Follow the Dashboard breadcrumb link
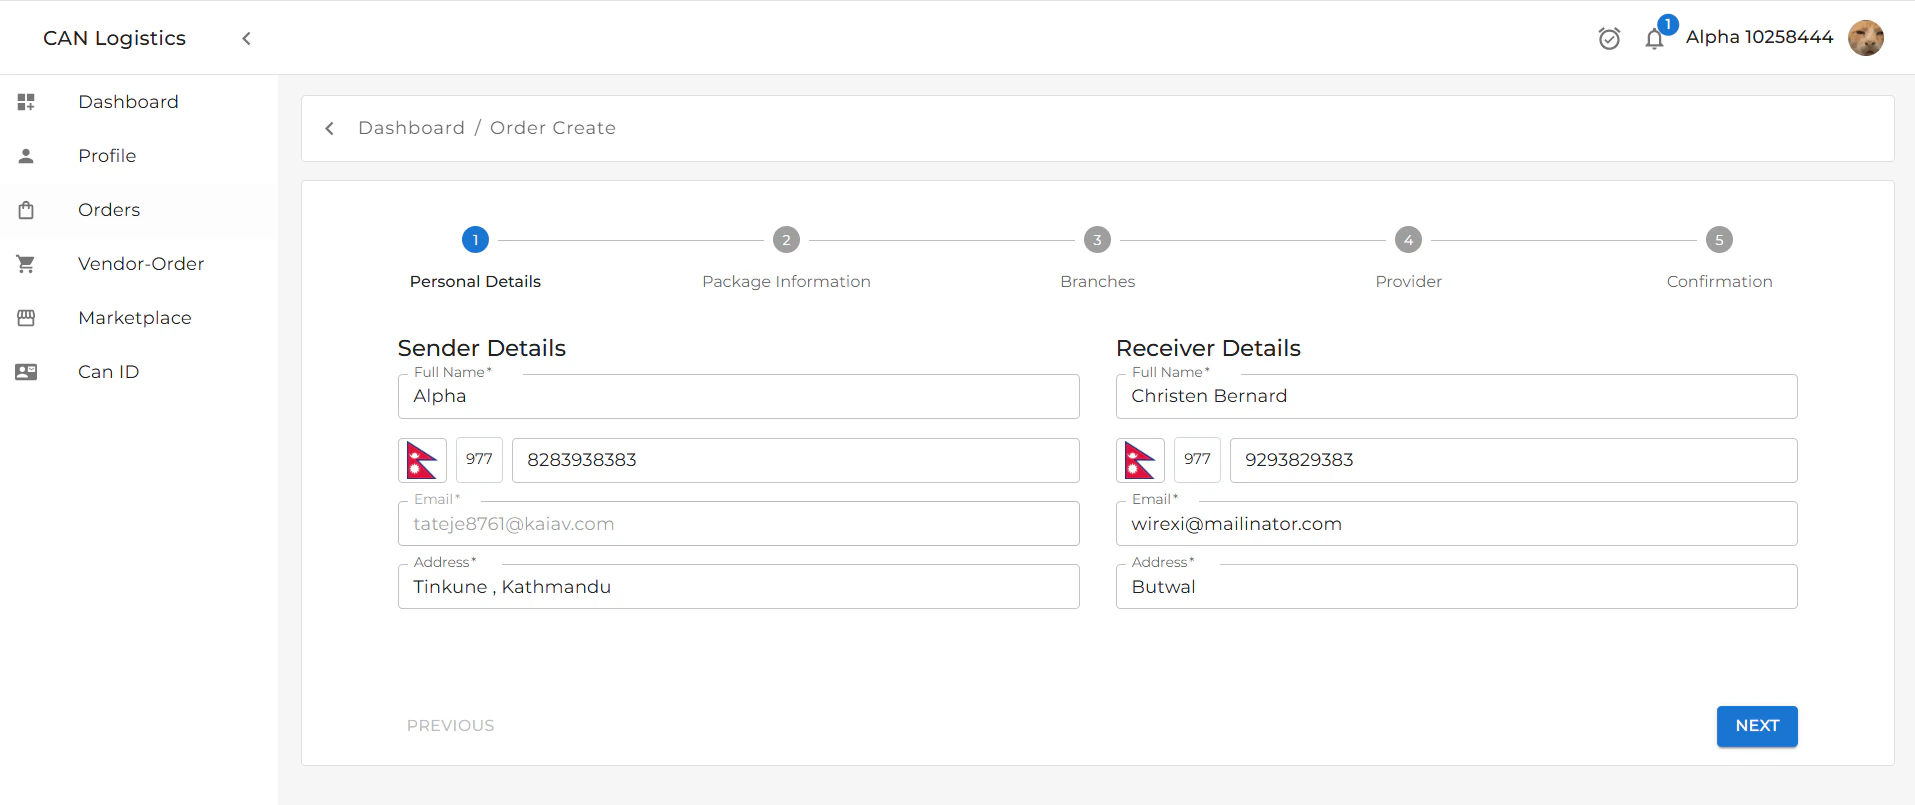This screenshot has height=805, width=1915. click(x=411, y=128)
